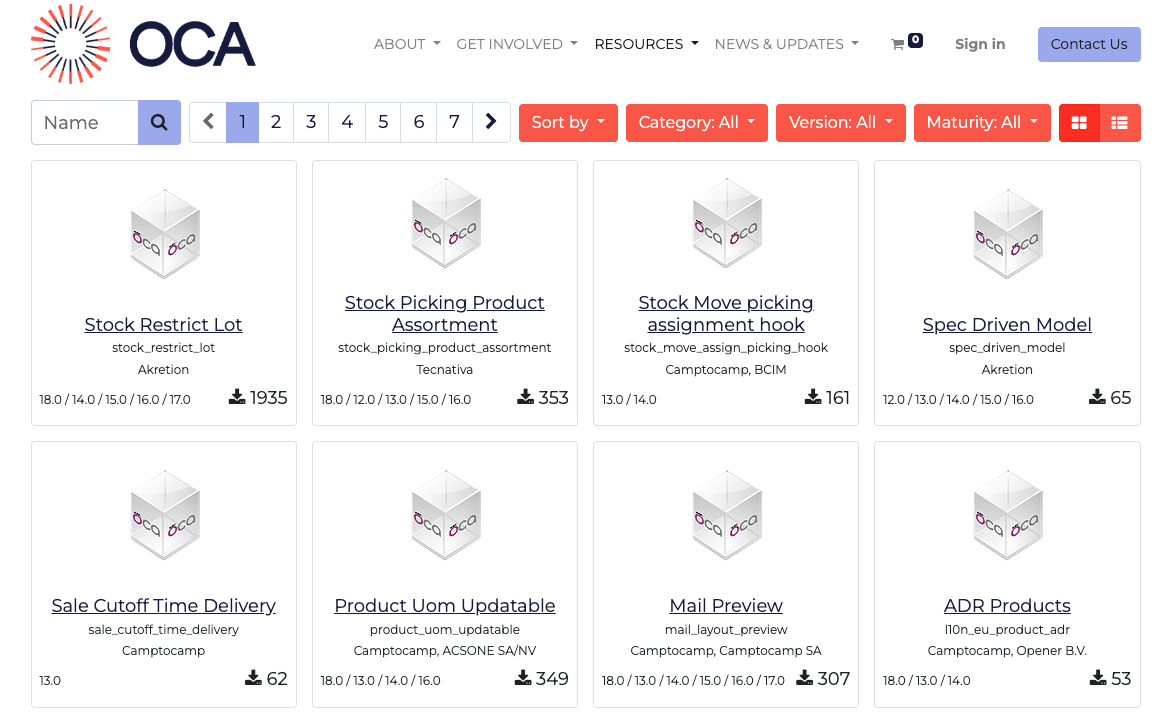Viewport: 1170px width, 717px height.
Task: Click download icon beside 65
Action: coord(1097,397)
